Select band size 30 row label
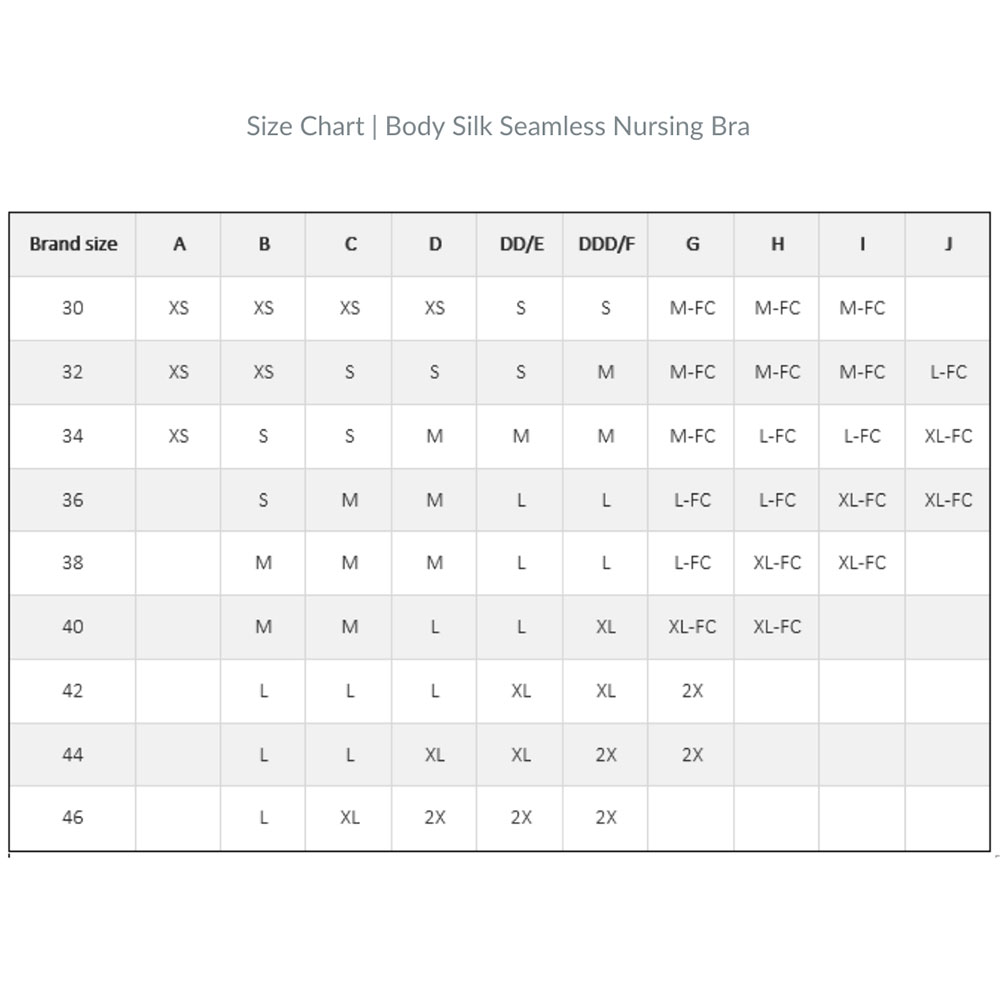The image size is (1000, 1000). (x=73, y=308)
